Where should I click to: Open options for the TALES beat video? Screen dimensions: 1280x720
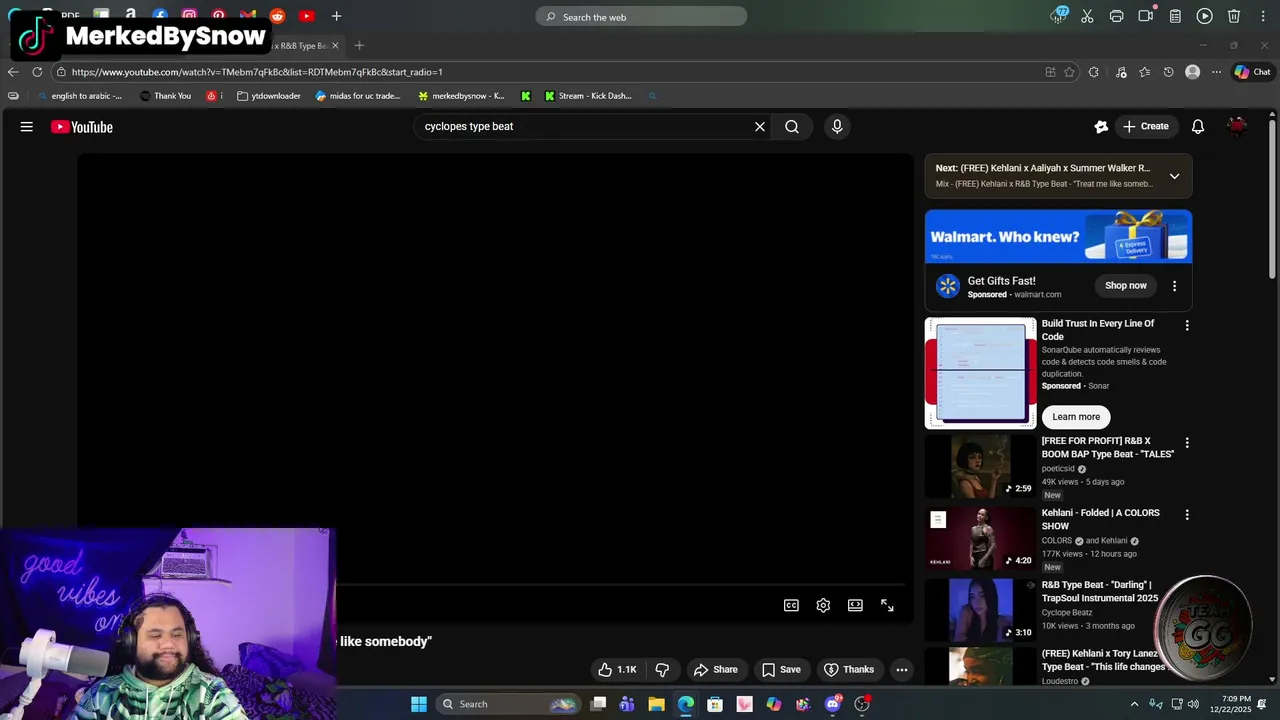tap(1187, 442)
